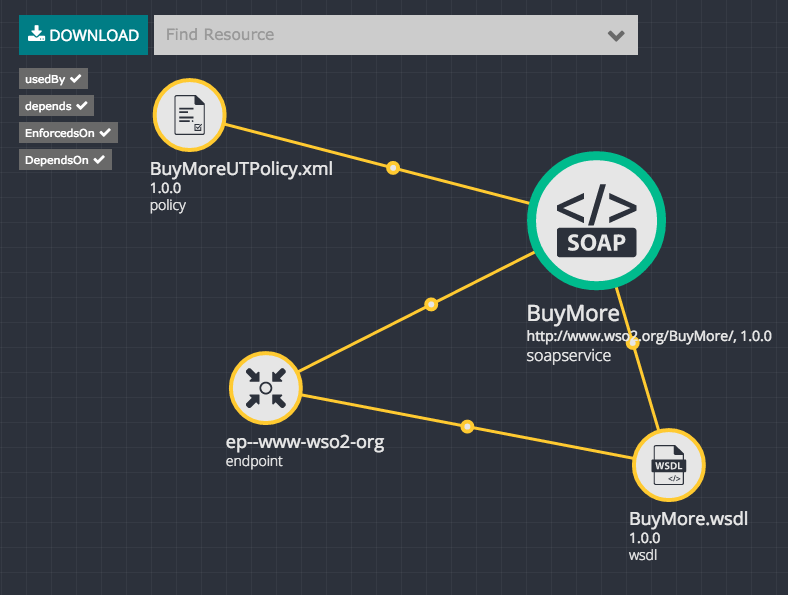Click the edge midpoint between SOAP service and WSDL

(x=633, y=343)
